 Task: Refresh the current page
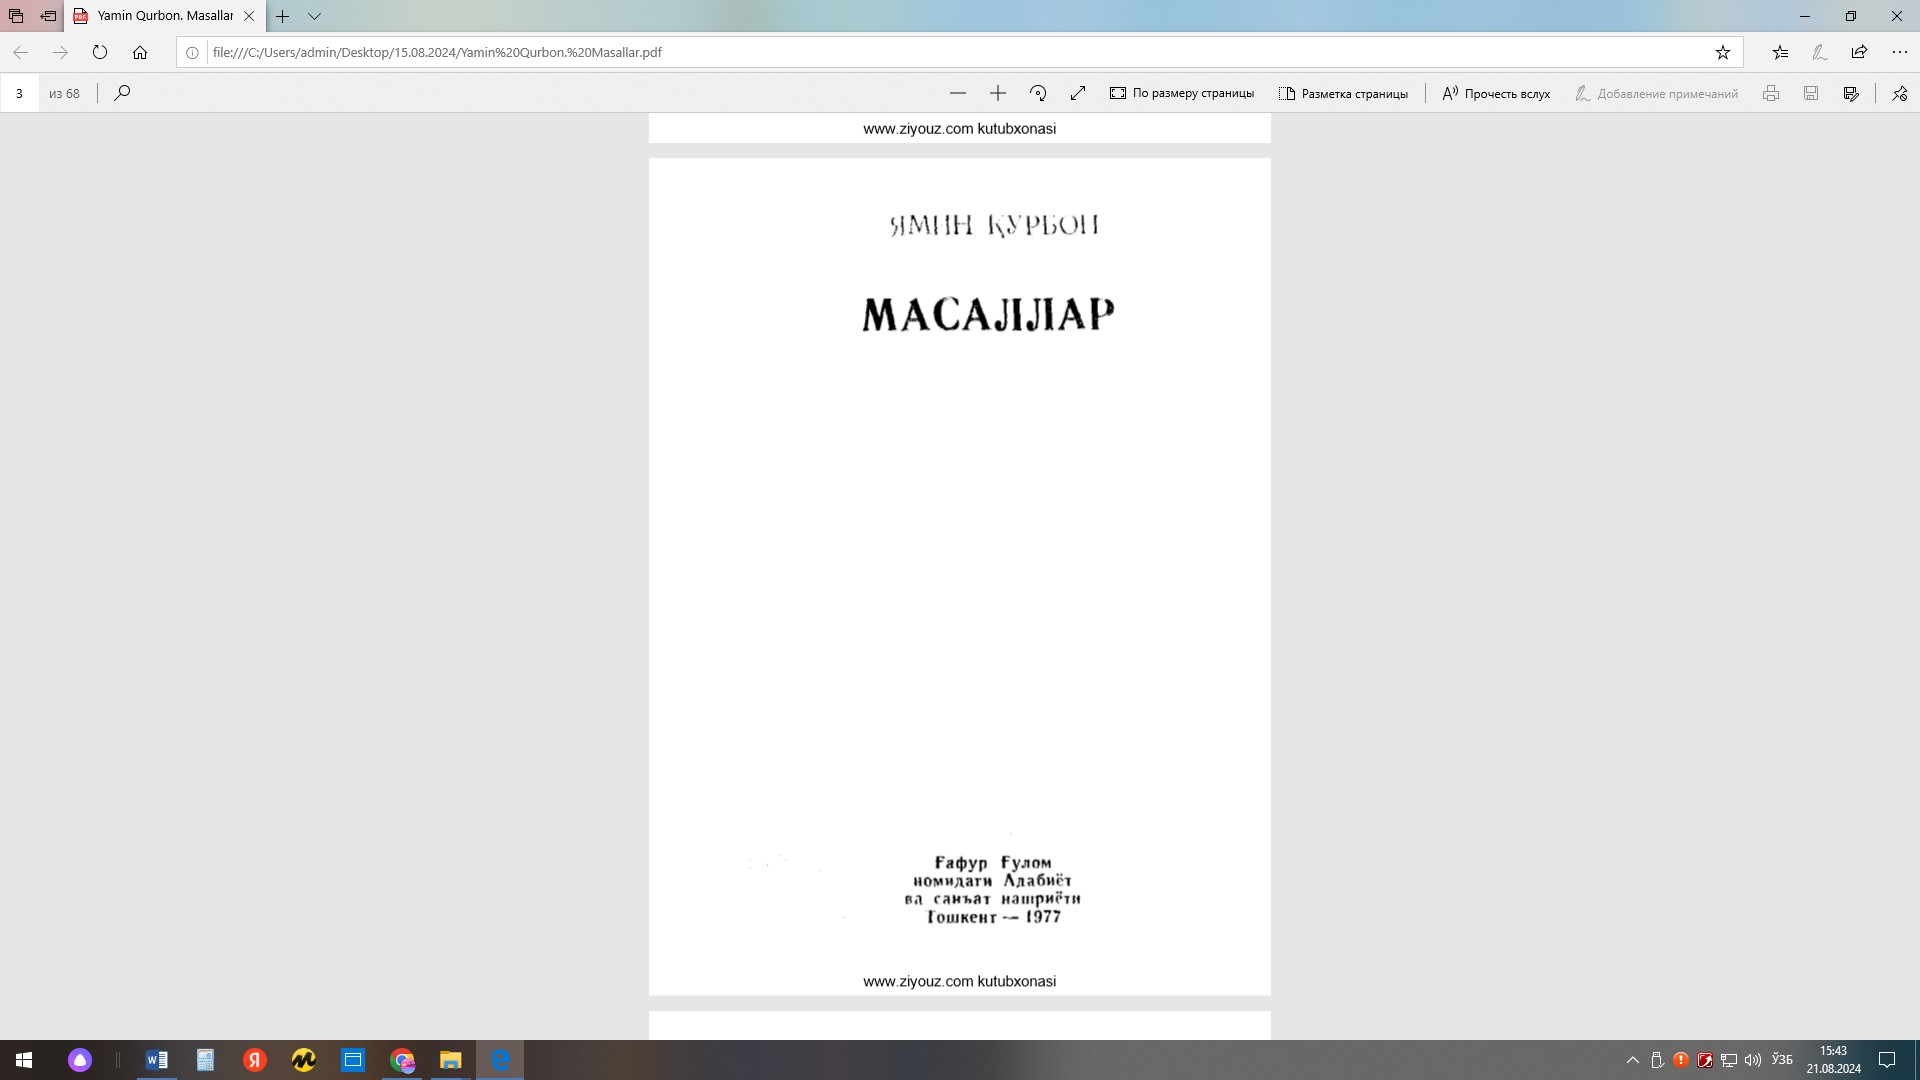click(100, 52)
